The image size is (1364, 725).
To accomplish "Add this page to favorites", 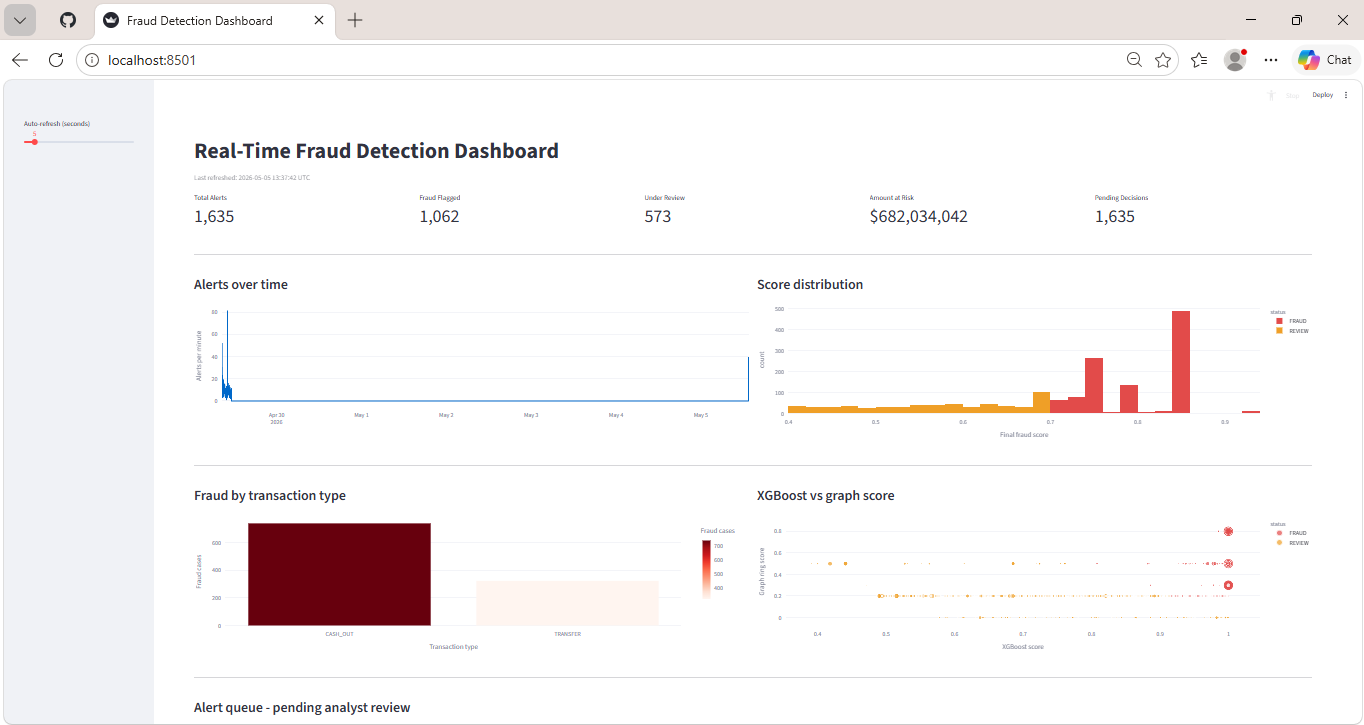I will [1163, 60].
